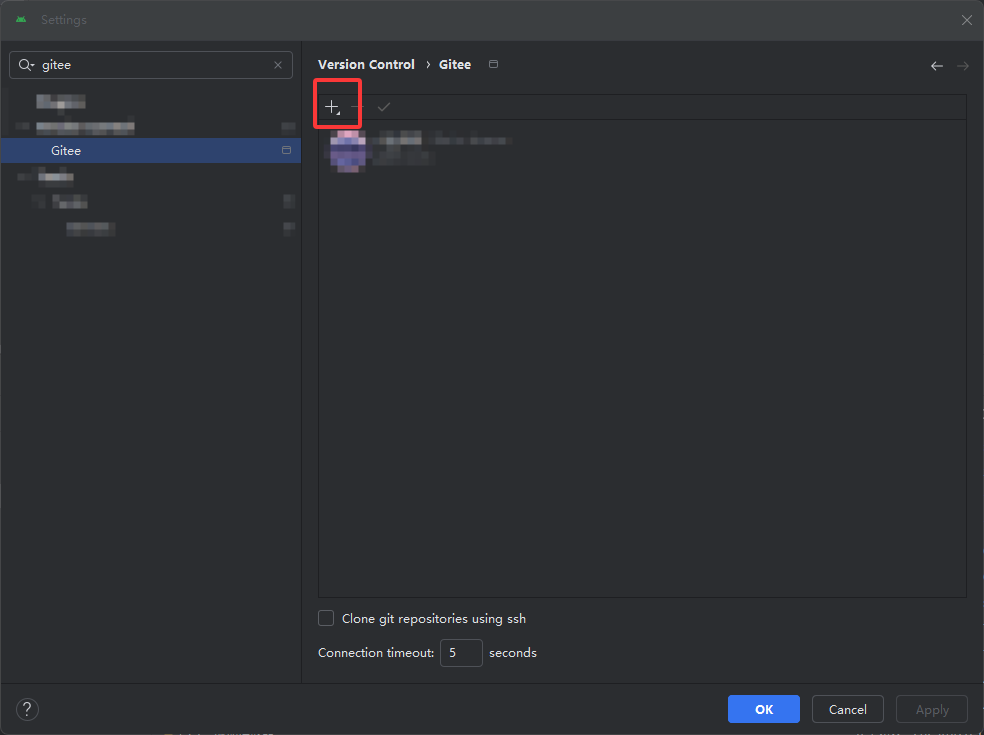The height and width of the screenshot is (735, 984).
Task: Click the icon beside the Gitee breadcrumb
Action: [x=493, y=63]
